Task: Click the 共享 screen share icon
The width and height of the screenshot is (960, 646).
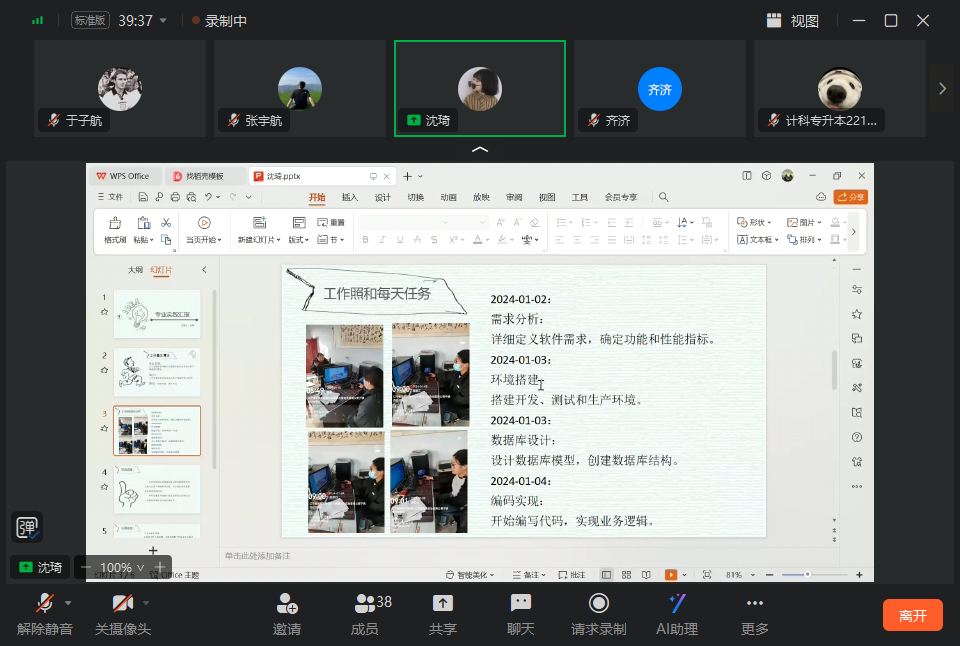Action: pyautogui.click(x=443, y=604)
